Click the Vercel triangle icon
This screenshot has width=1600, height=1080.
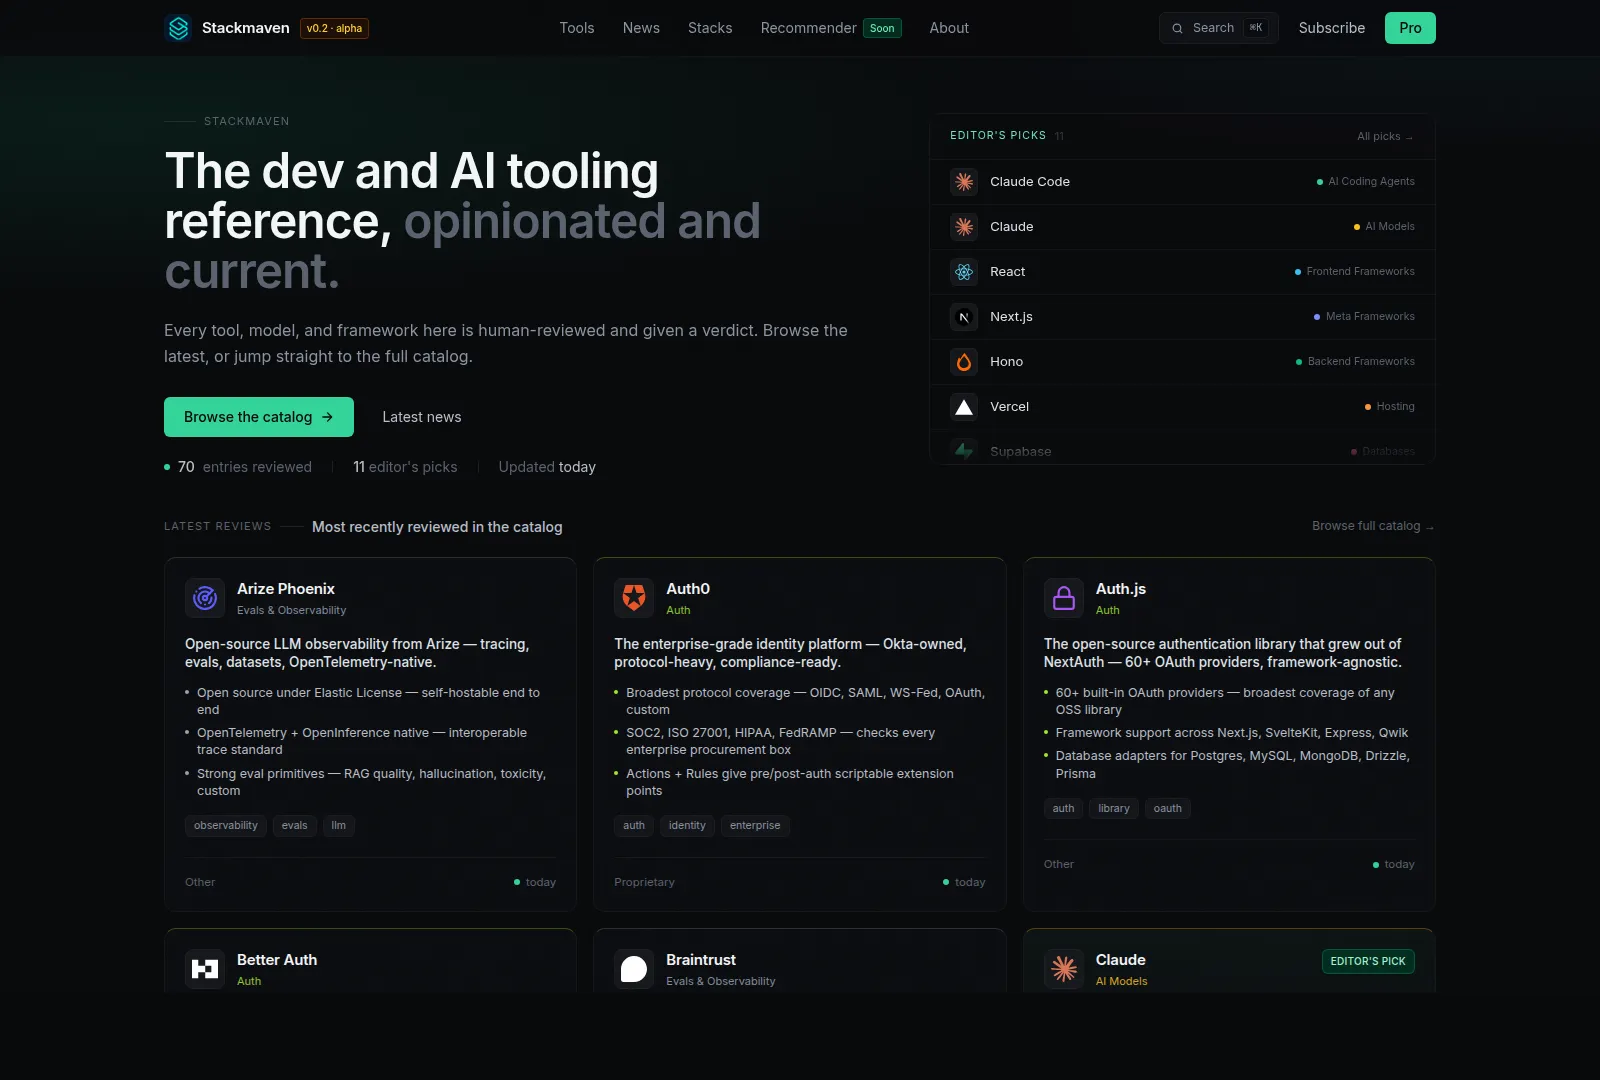click(x=964, y=407)
